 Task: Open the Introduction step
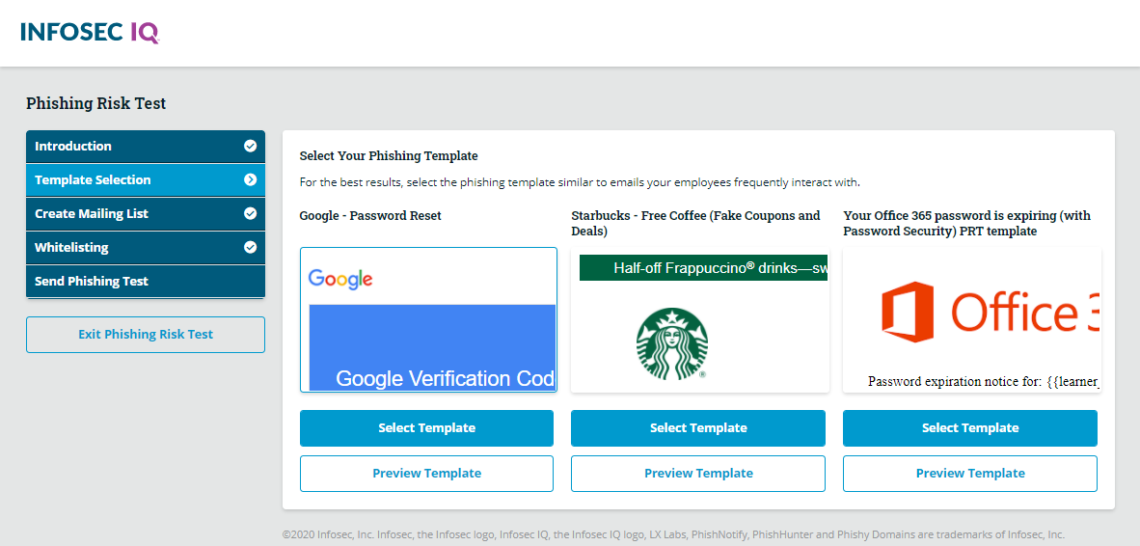[x=130, y=146]
